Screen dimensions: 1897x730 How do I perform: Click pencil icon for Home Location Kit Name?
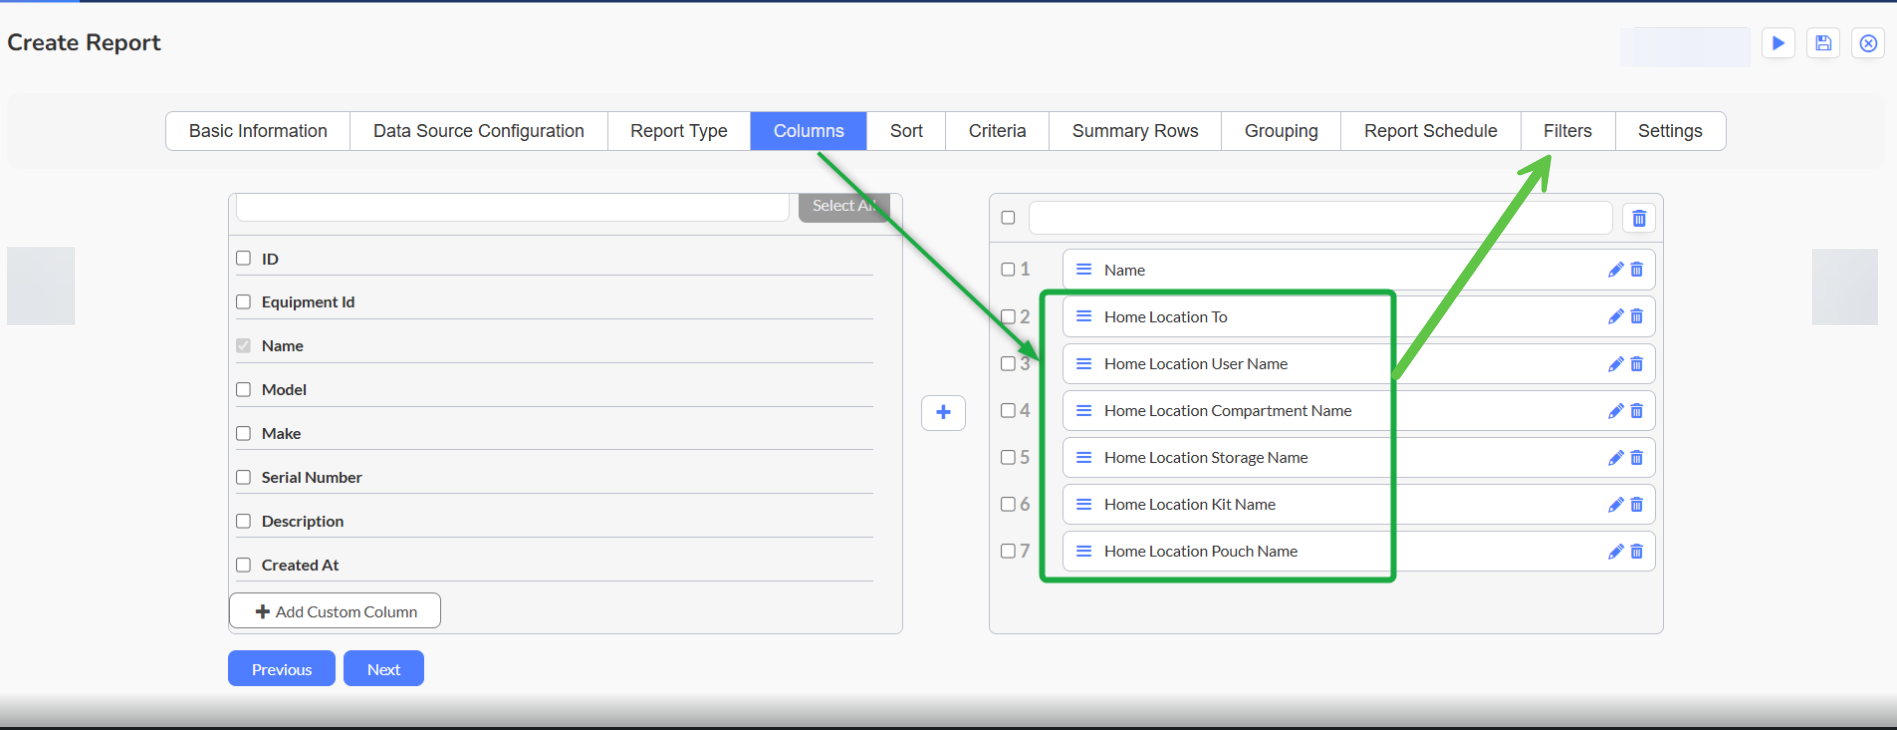[1615, 505]
